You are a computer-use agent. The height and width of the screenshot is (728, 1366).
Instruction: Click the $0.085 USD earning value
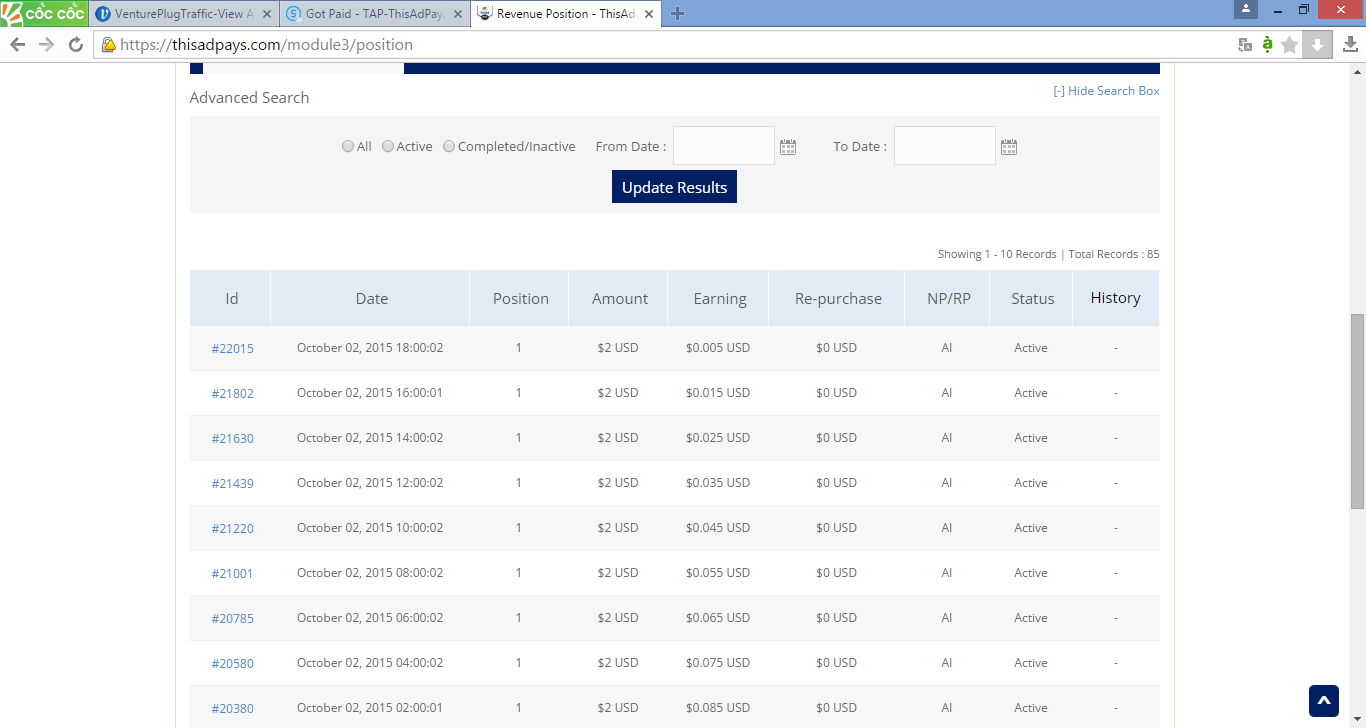[x=718, y=708]
